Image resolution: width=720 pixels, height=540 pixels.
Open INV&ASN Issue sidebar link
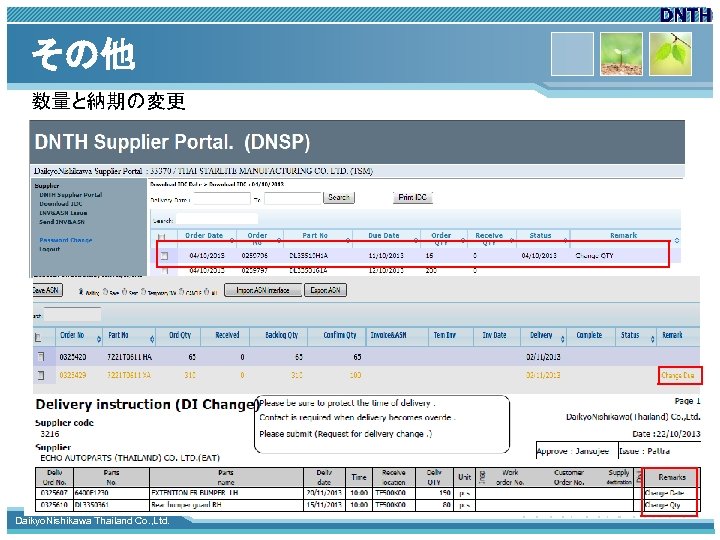63,213
